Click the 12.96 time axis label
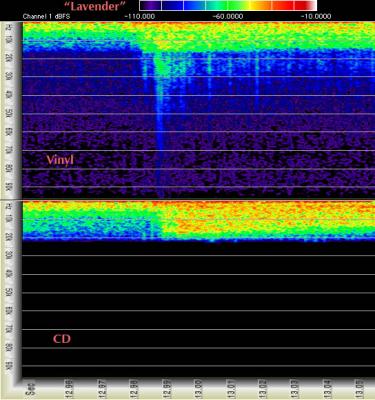 point(70,388)
